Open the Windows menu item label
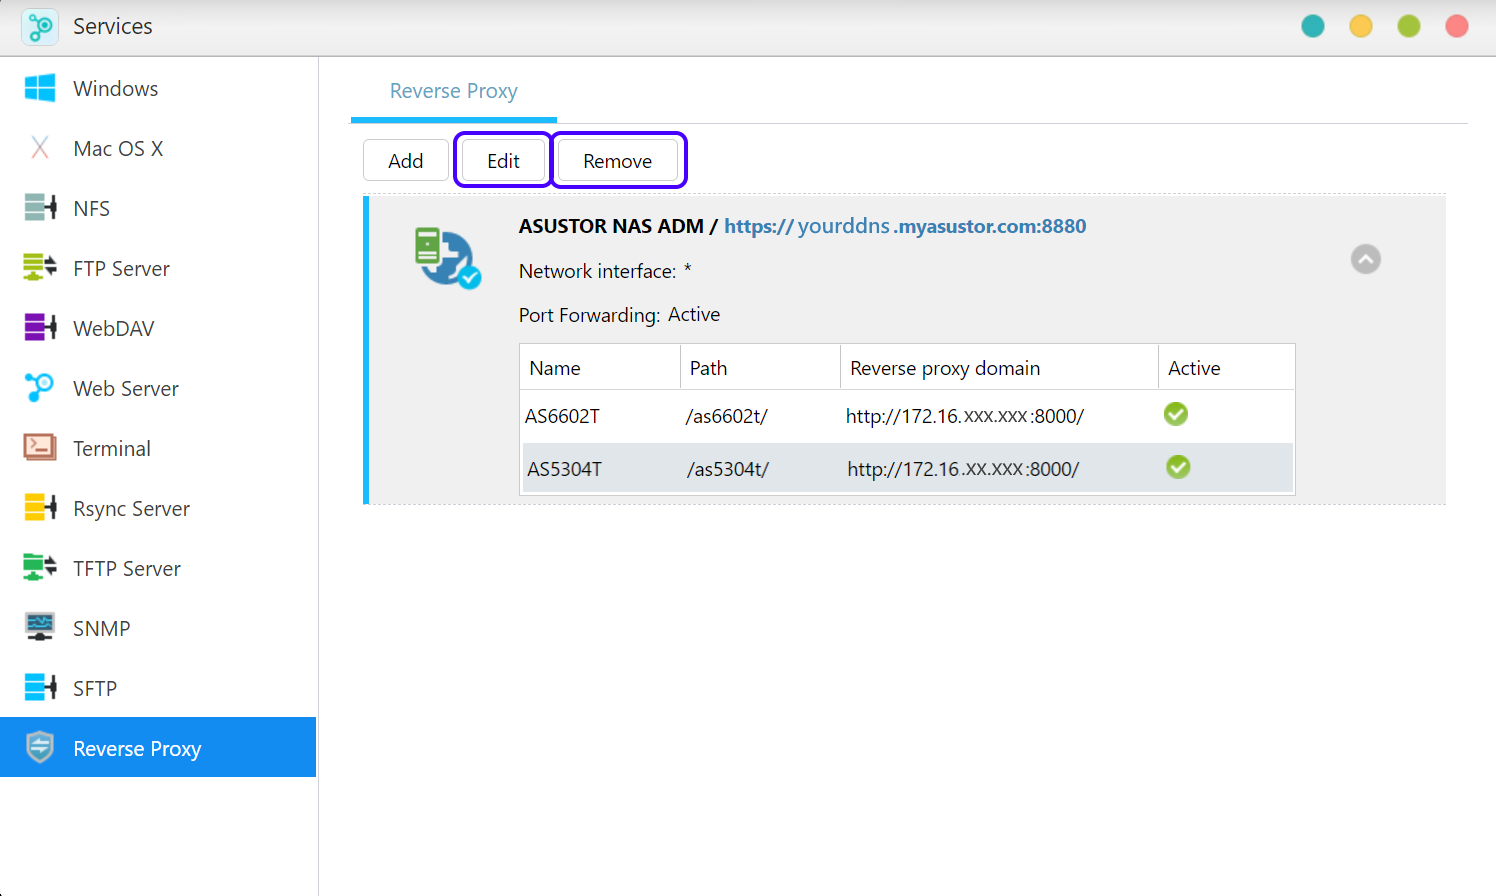Image resolution: width=1496 pixels, height=896 pixels. [x=116, y=88]
